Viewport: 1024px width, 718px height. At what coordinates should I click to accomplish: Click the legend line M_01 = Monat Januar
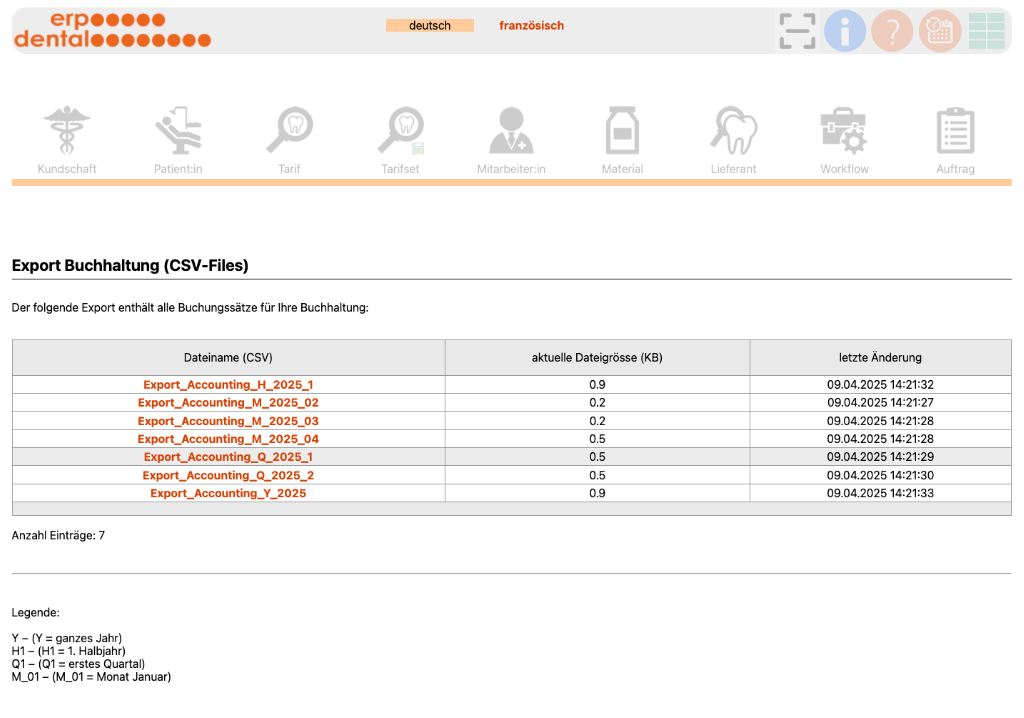(91, 677)
